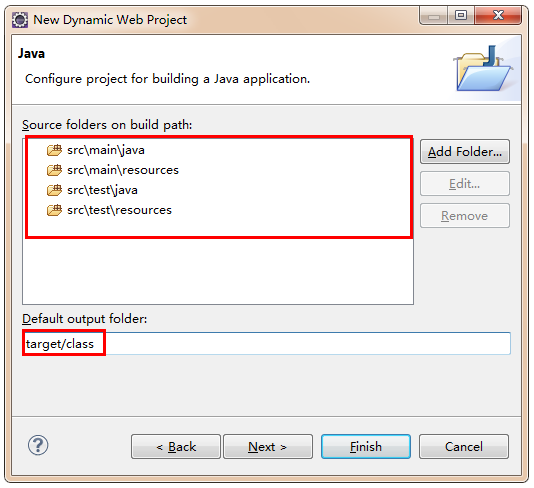Viewport: 534px width, 488px height.
Task: Proceed with the Next > button
Action: pyautogui.click(x=268, y=446)
